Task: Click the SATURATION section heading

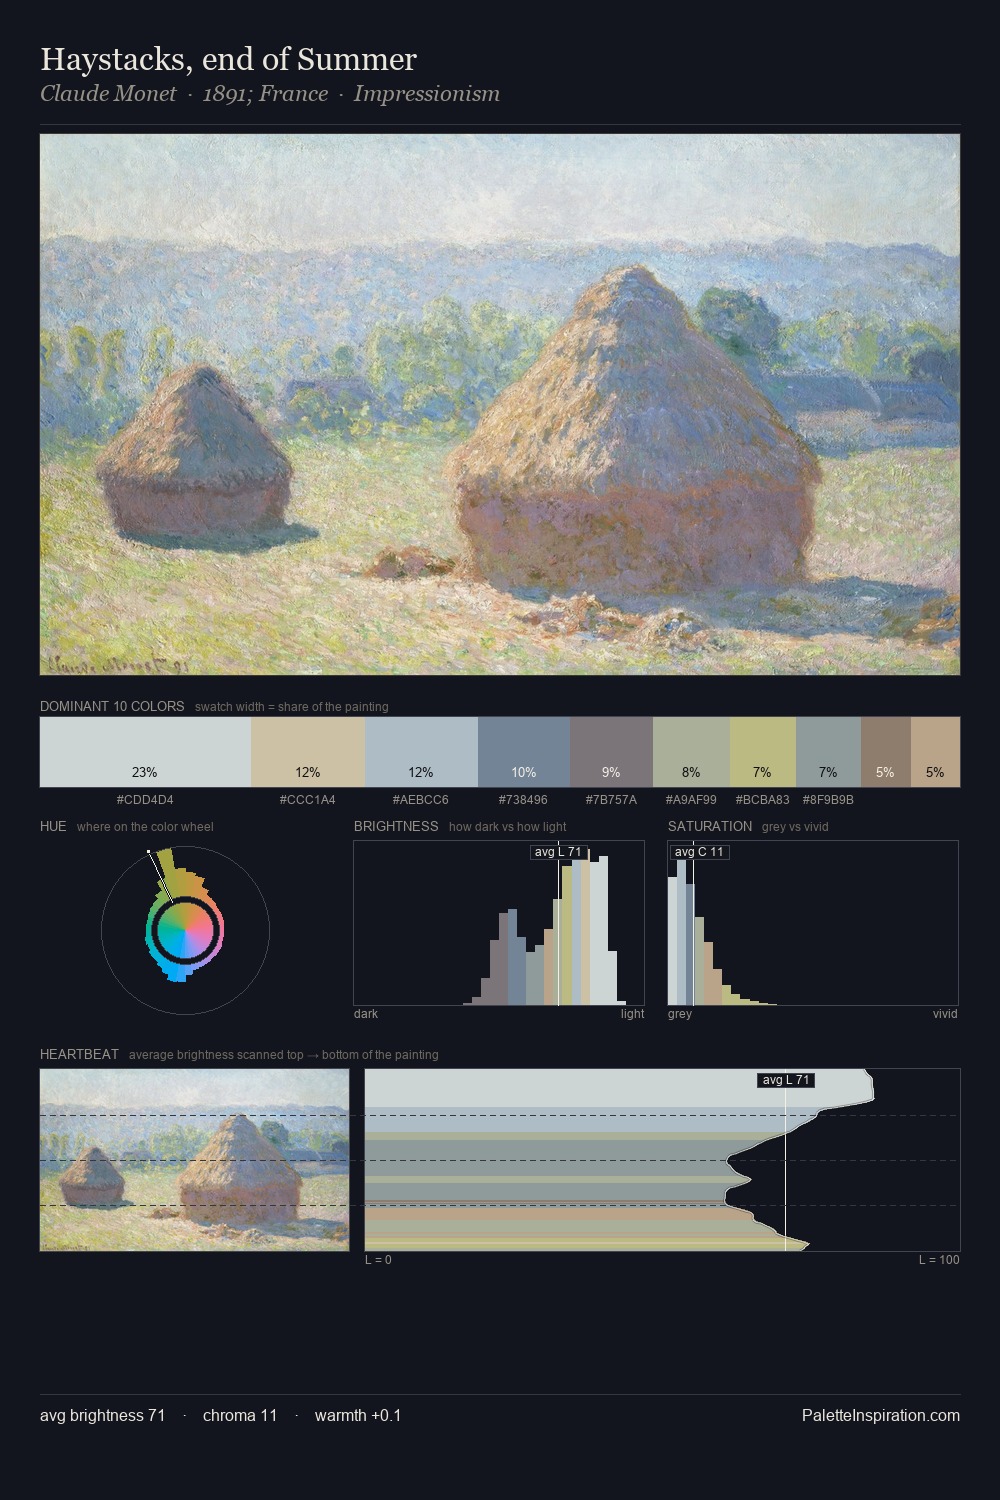Action: tap(710, 826)
